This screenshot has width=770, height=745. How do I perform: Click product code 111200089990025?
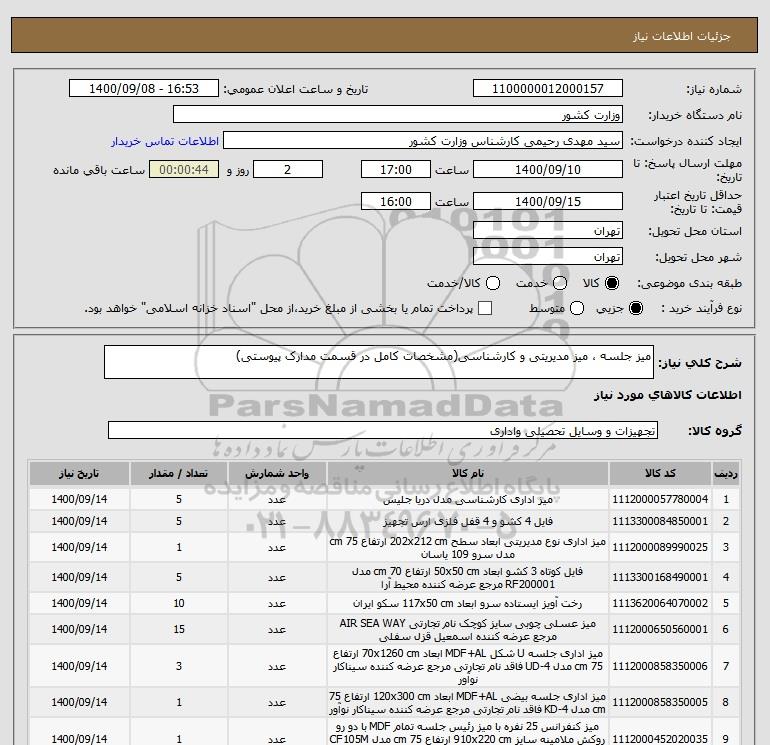point(660,547)
